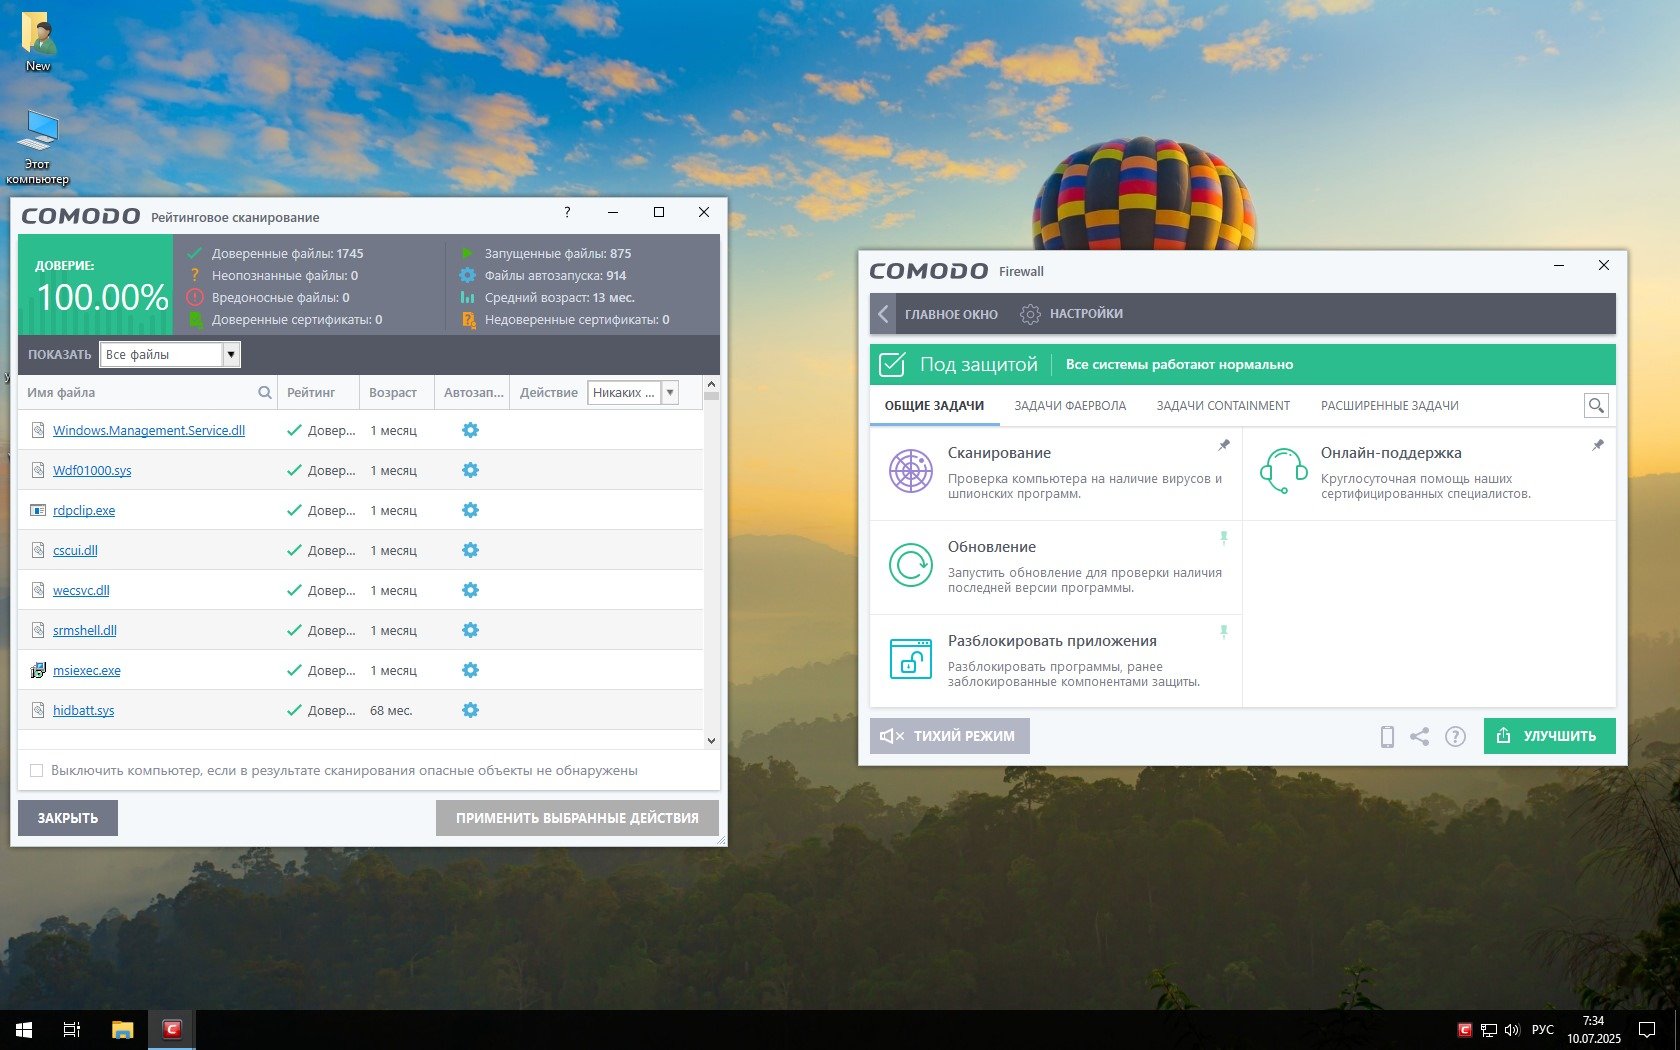
Task: Open the 'Расширенные задачи' tab
Action: click(1389, 406)
